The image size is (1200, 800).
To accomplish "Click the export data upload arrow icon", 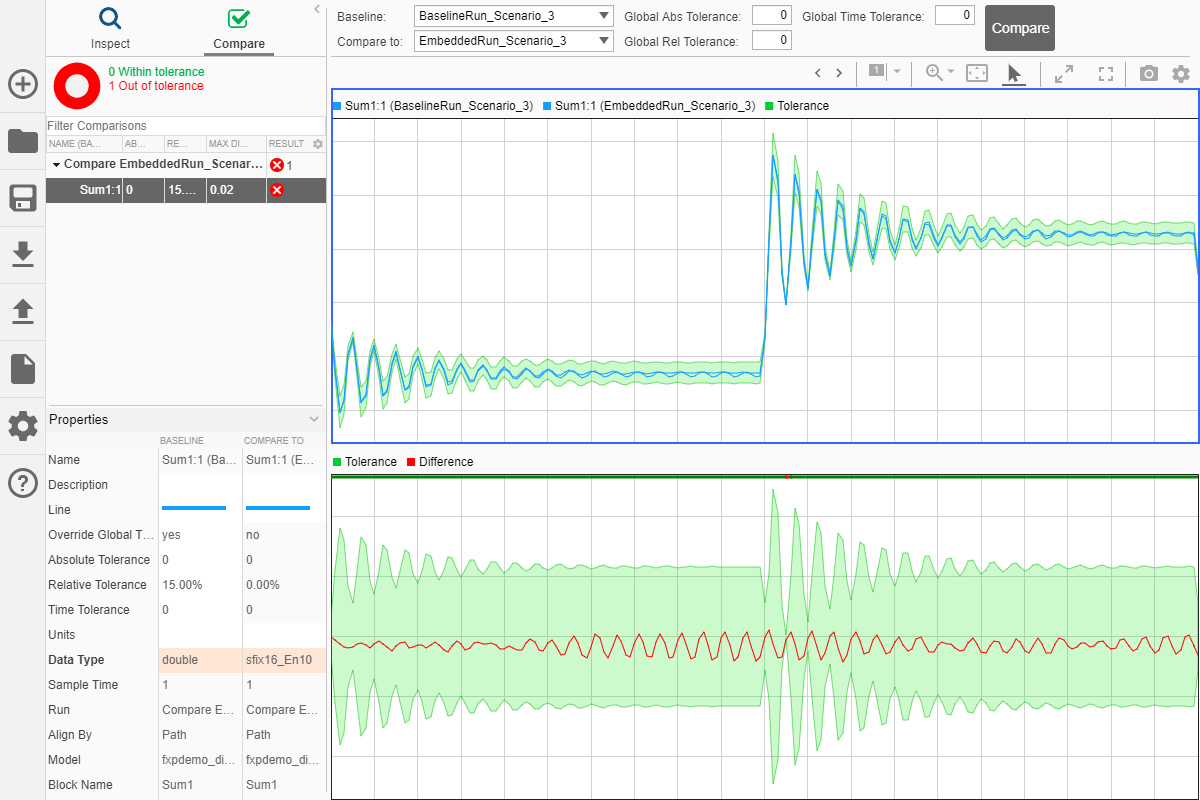I will point(23,312).
